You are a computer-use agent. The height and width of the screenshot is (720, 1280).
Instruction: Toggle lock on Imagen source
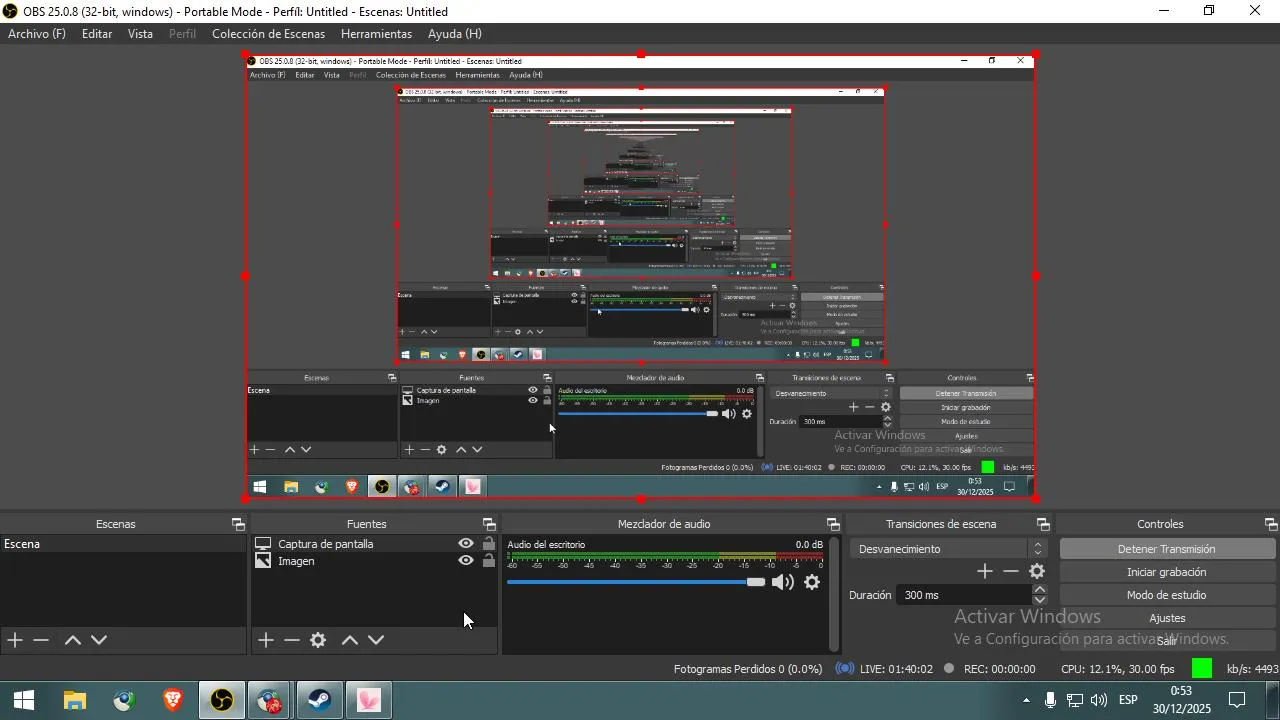click(488, 561)
